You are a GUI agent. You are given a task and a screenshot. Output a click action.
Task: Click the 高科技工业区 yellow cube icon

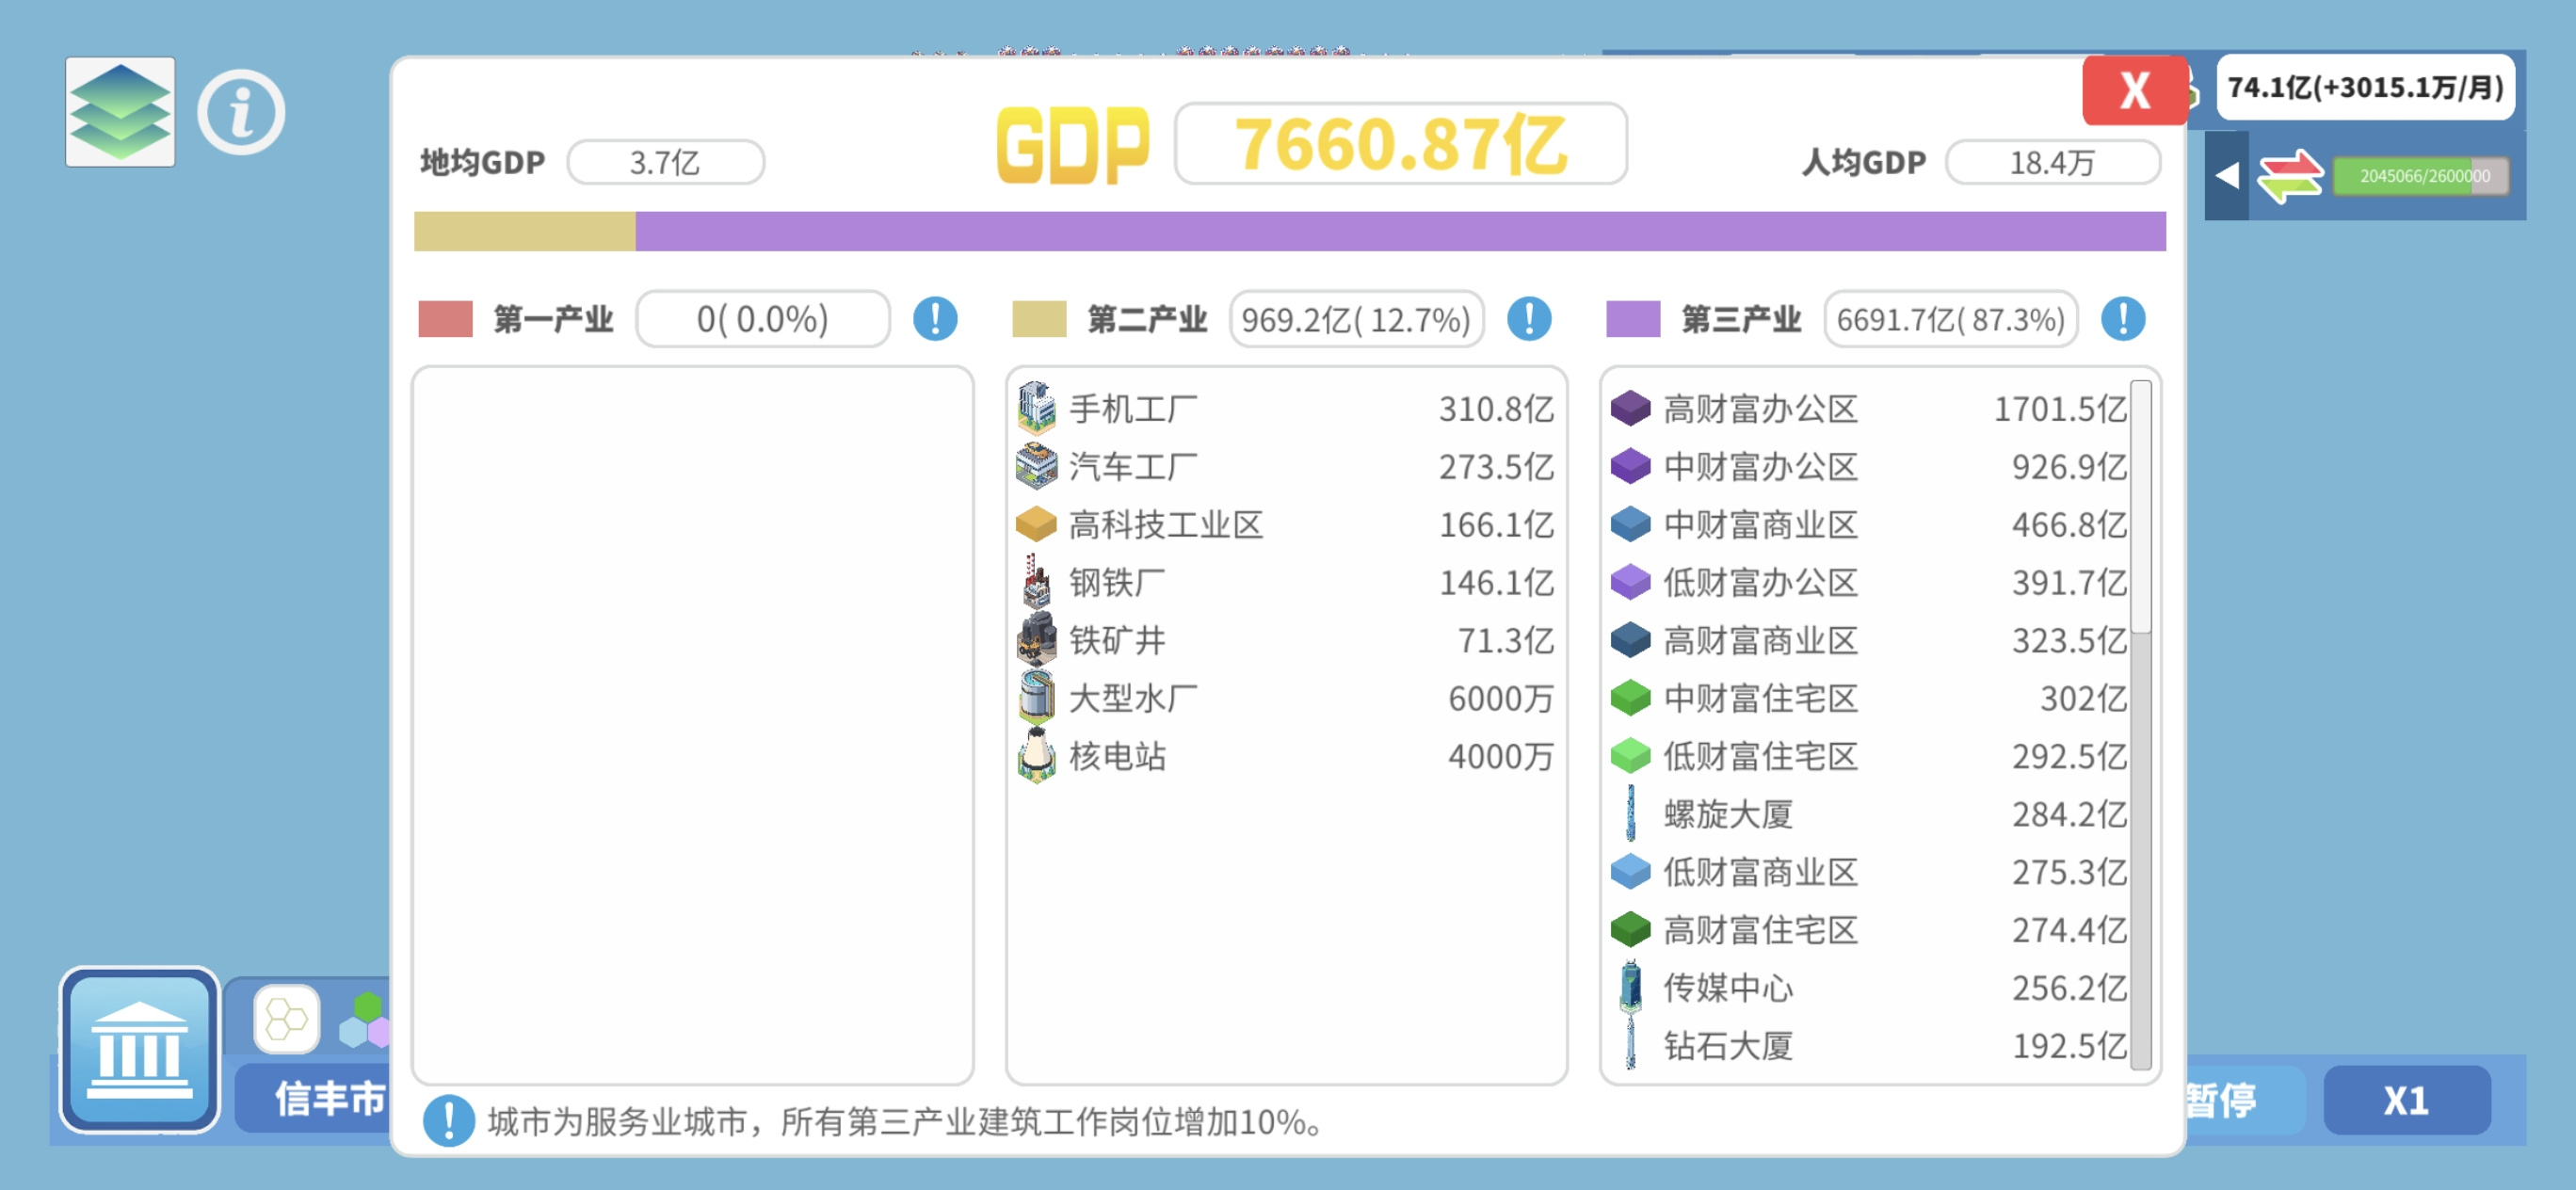tap(1036, 523)
